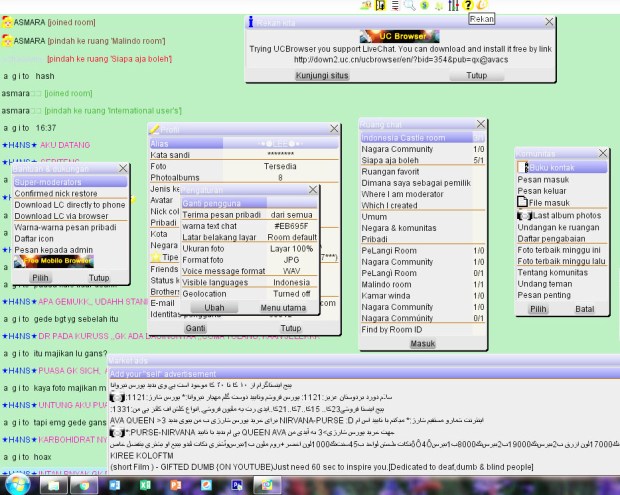Click the magnifier search icon in top toolbar
Screen dimensions: 620x495
pos(410,6)
